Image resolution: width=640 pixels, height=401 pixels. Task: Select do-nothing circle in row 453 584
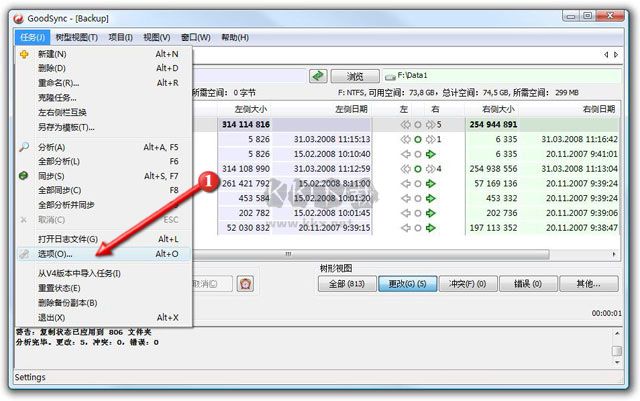(x=418, y=198)
